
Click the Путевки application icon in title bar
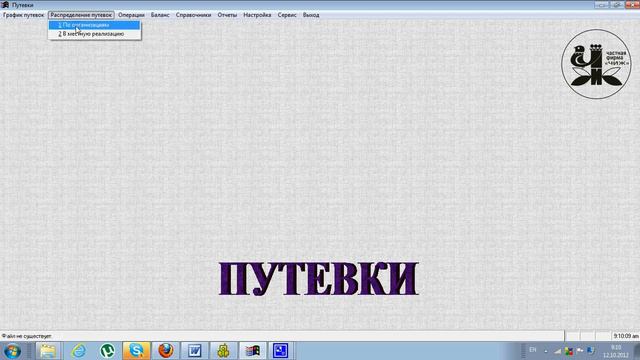pos(5,5)
